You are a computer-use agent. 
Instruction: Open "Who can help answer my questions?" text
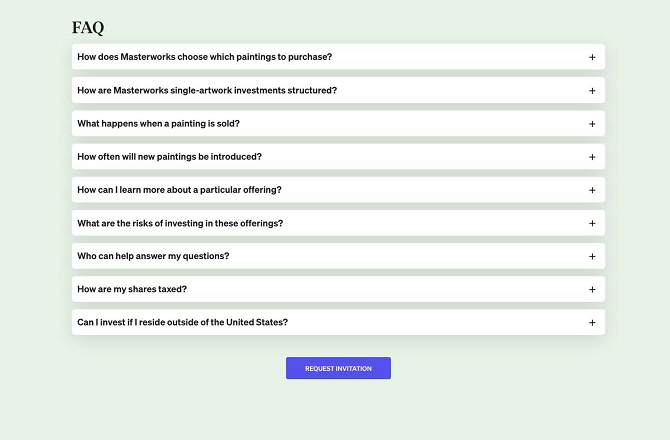pos(153,256)
